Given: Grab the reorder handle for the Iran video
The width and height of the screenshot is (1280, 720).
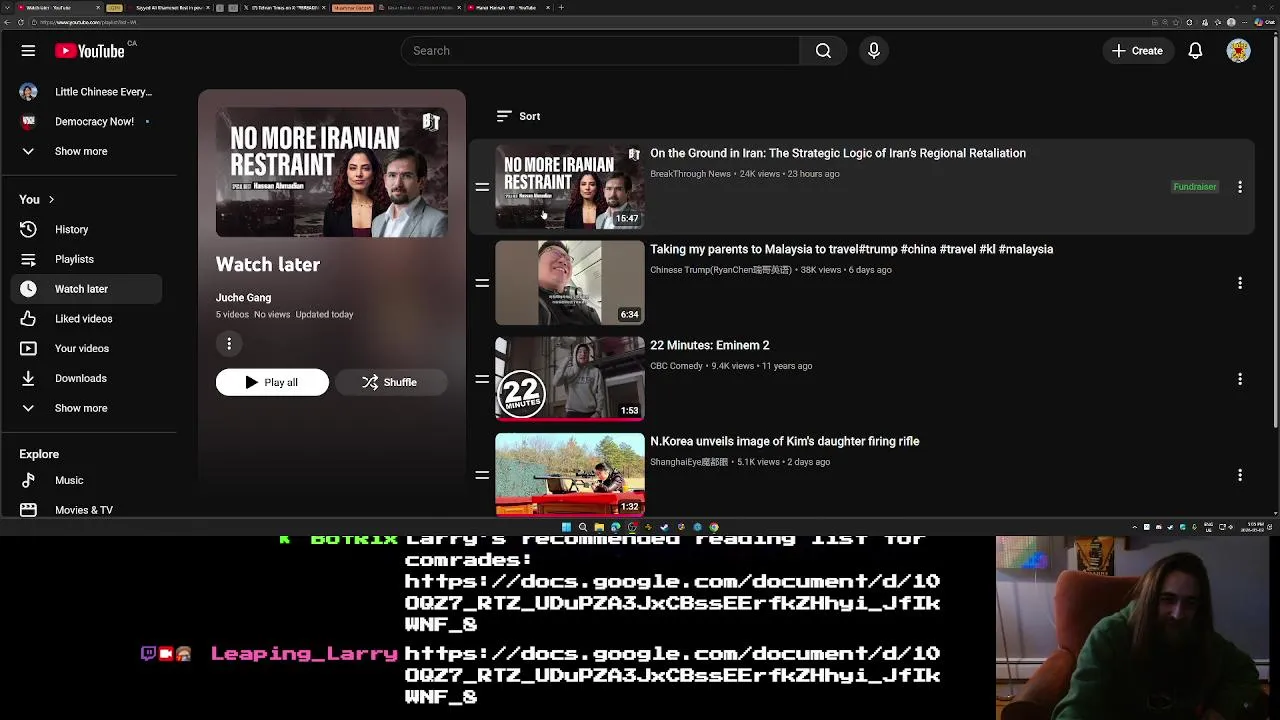Looking at the screenshot, I should [x=482, y=187].
